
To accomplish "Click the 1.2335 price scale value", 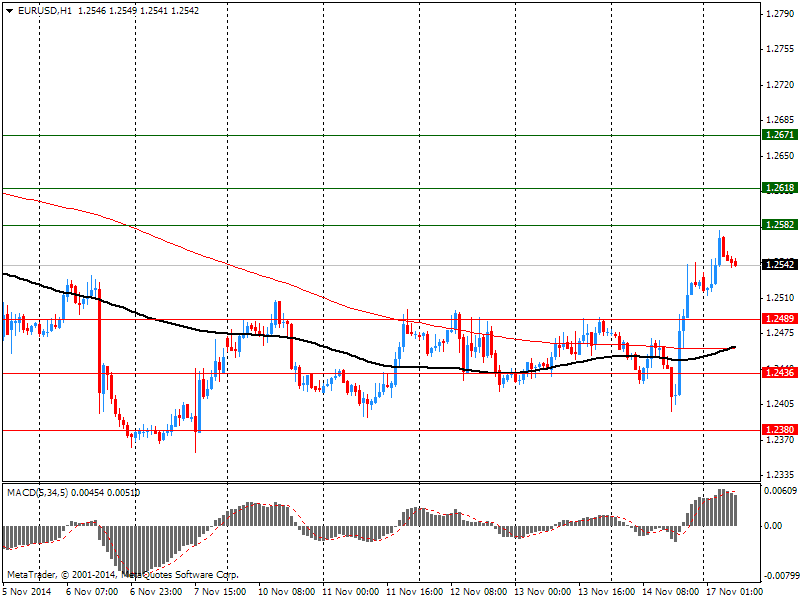I will click(x=781, y=475).
